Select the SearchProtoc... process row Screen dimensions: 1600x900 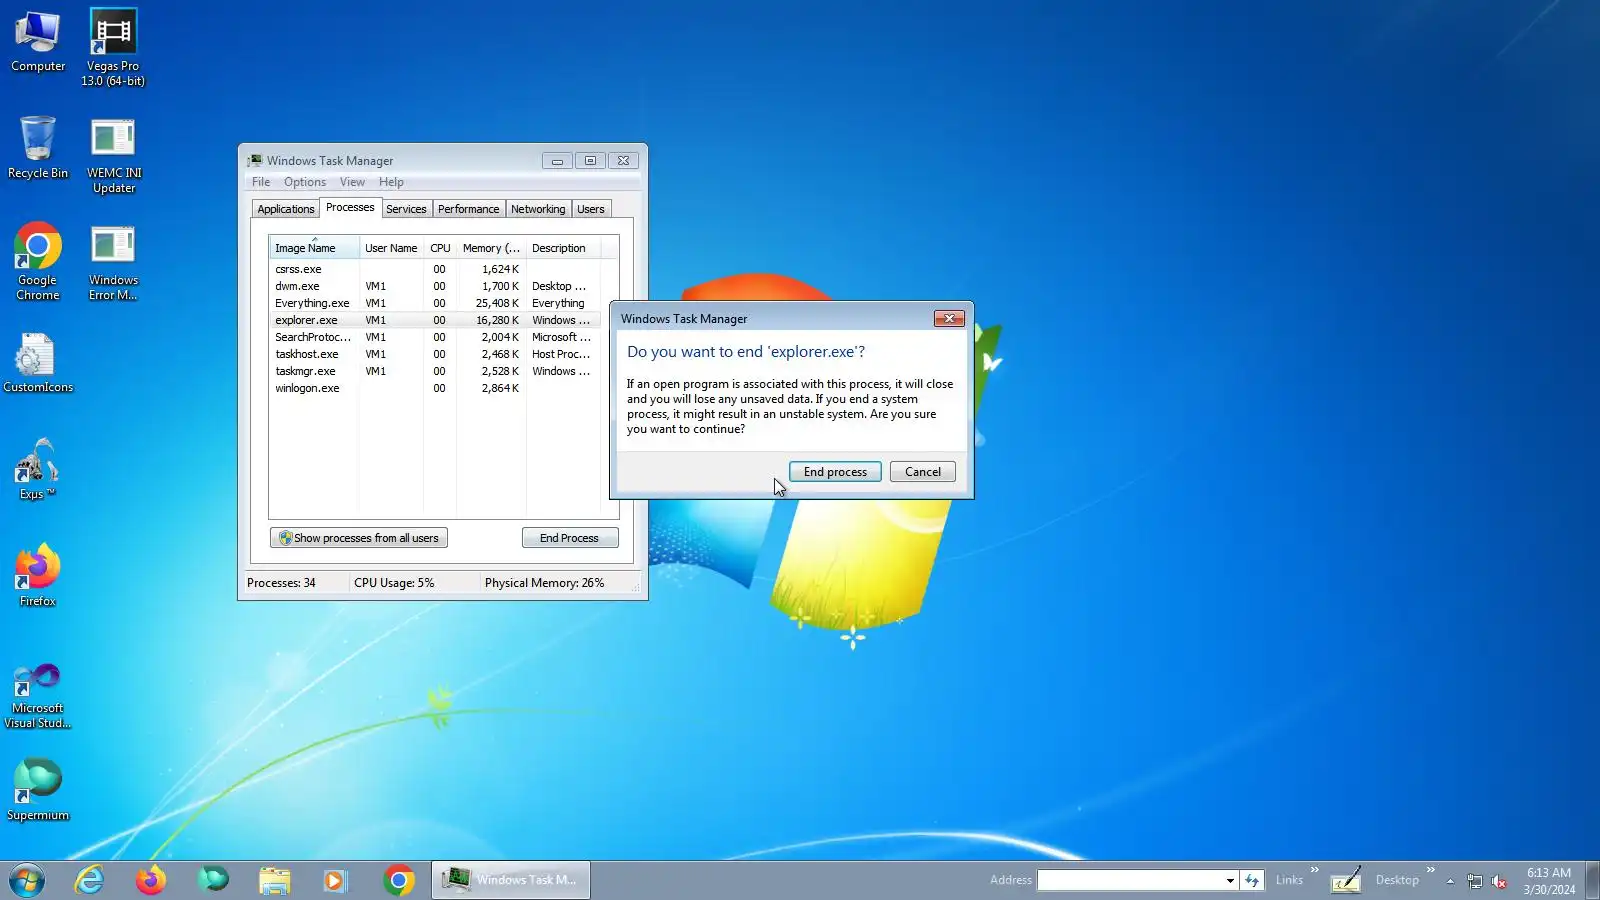click(435, 337)
